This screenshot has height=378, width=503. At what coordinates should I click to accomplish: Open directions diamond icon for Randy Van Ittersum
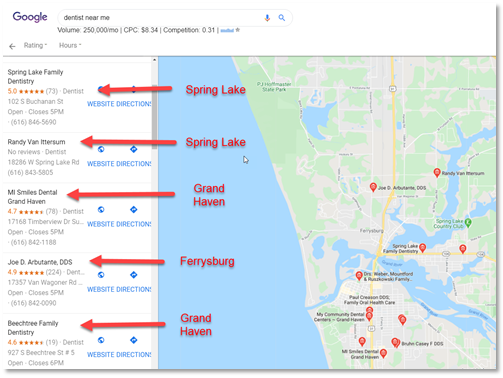pos(134,149)
